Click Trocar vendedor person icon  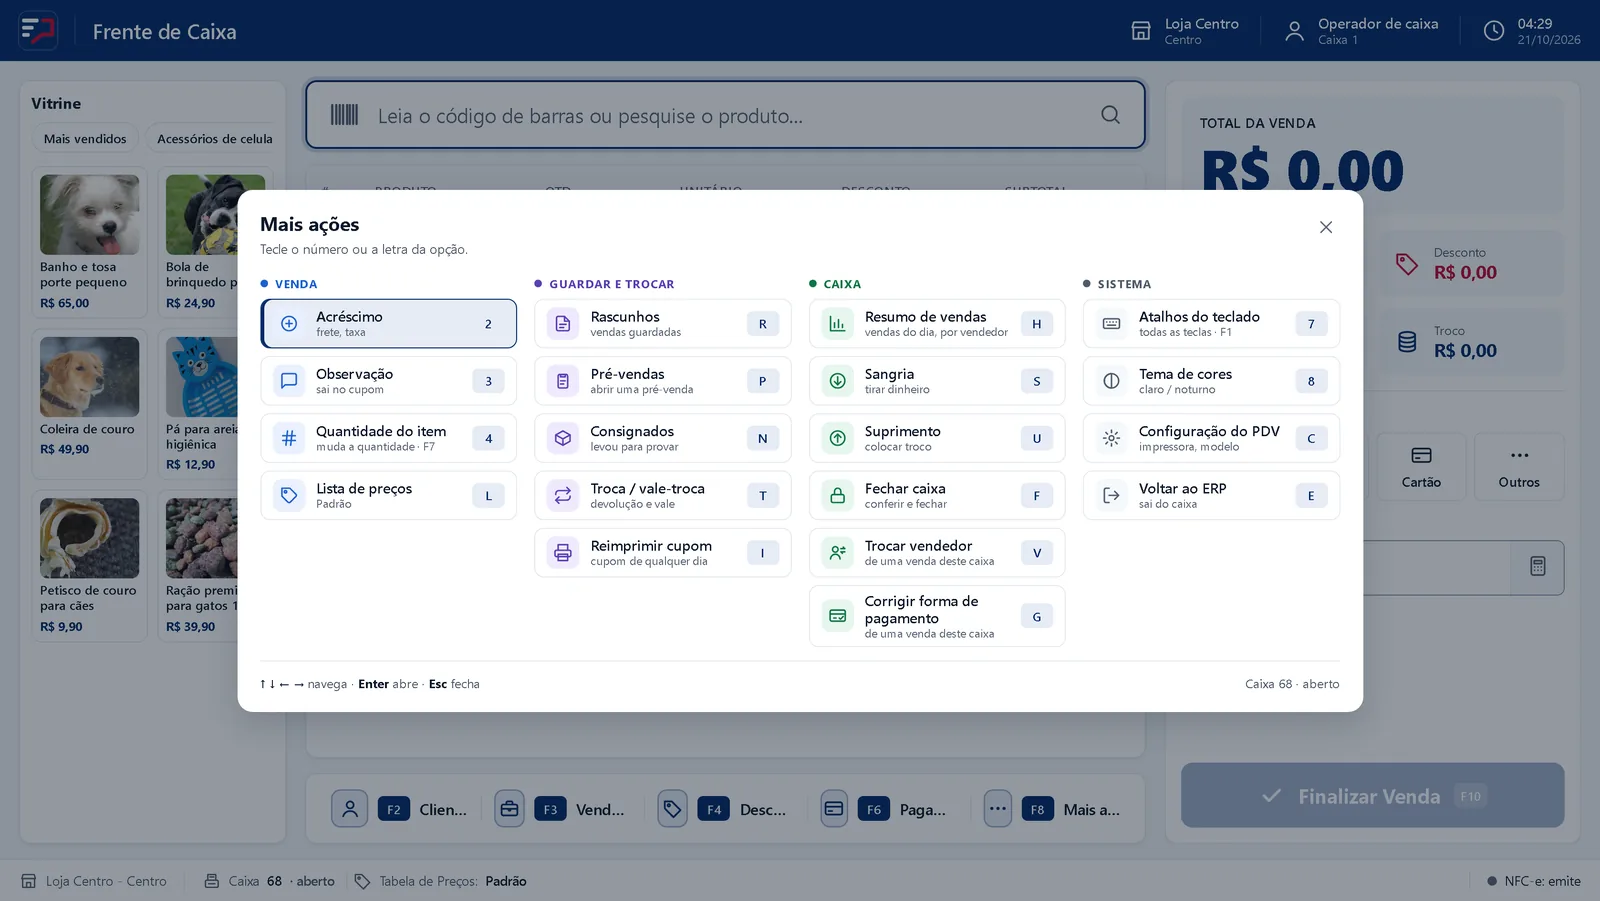tap(837, 552)
